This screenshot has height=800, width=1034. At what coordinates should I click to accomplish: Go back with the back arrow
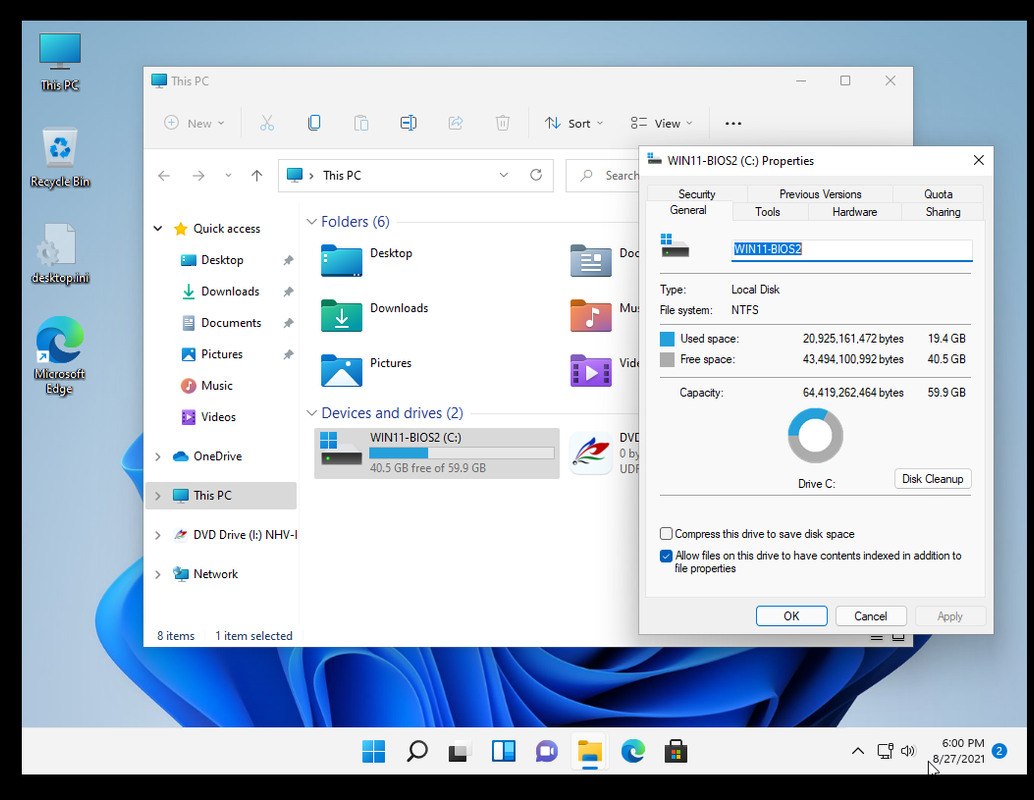164,175
